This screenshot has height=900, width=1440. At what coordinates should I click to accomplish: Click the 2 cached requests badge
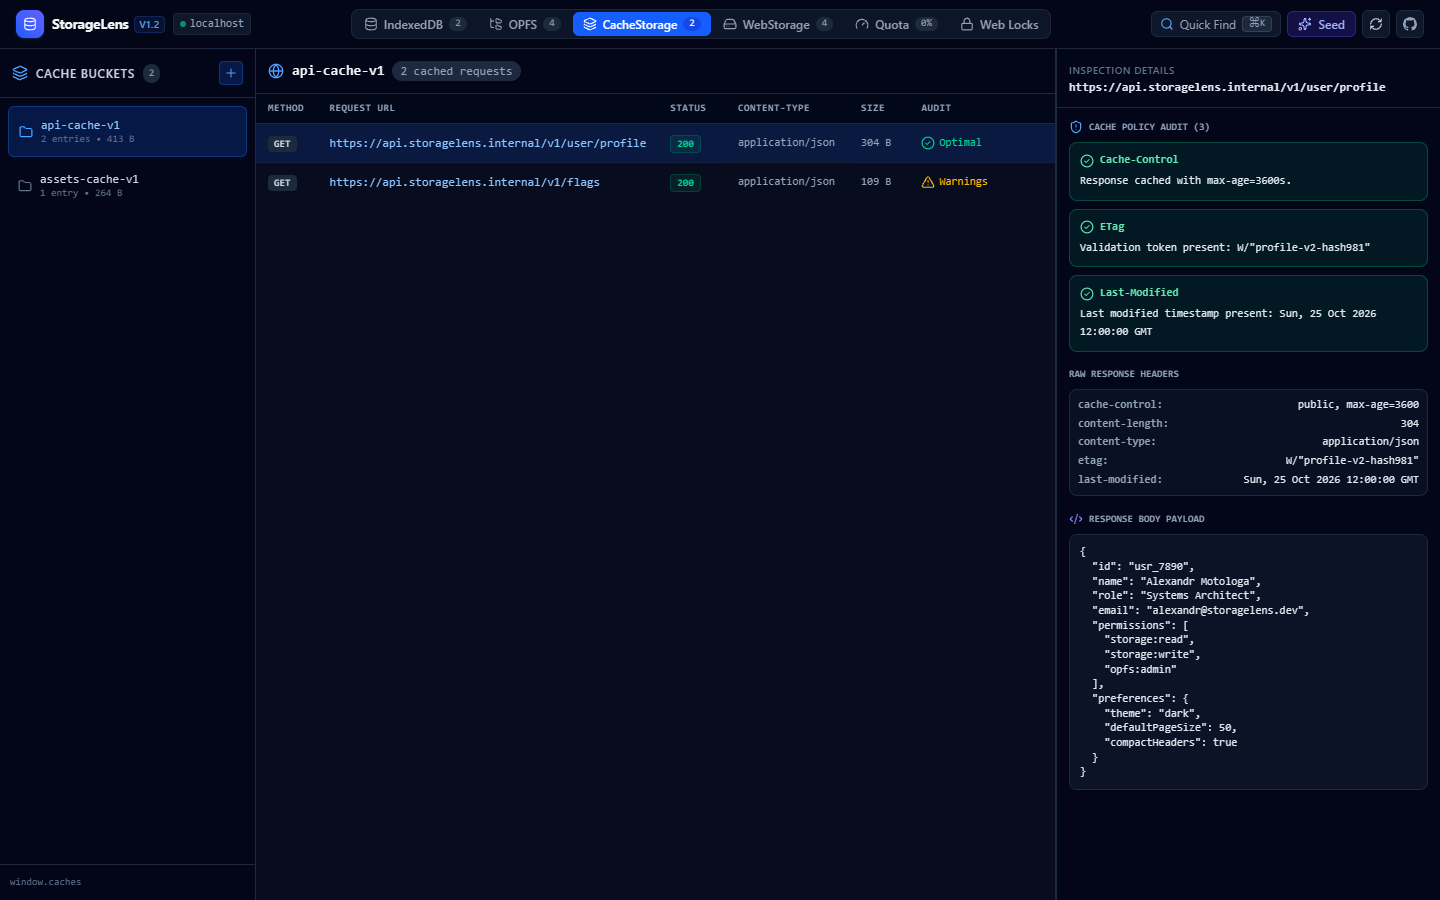(456, 71)
